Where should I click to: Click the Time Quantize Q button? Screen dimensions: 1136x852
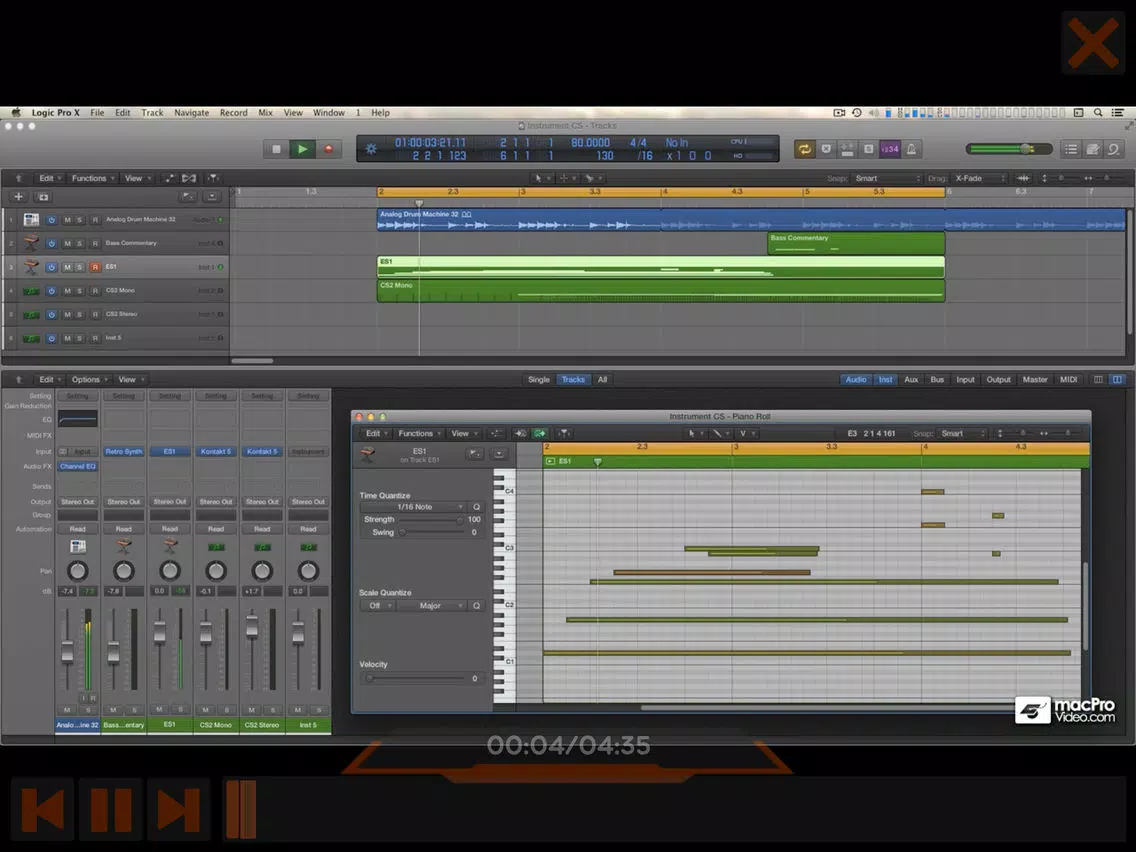pyautogui.click(x=476, y=507)
